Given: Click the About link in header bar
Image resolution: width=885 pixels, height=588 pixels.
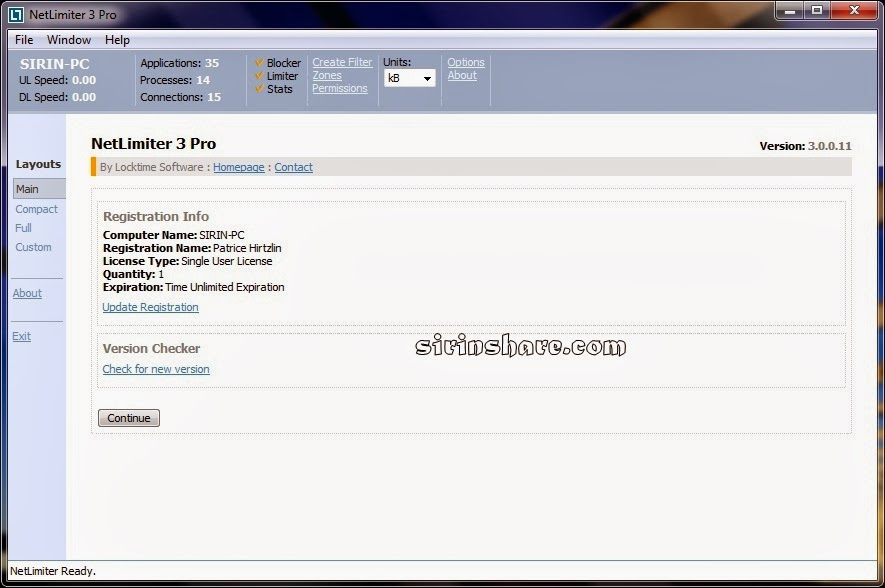Looking at the screenshot, I should [462, 75].
